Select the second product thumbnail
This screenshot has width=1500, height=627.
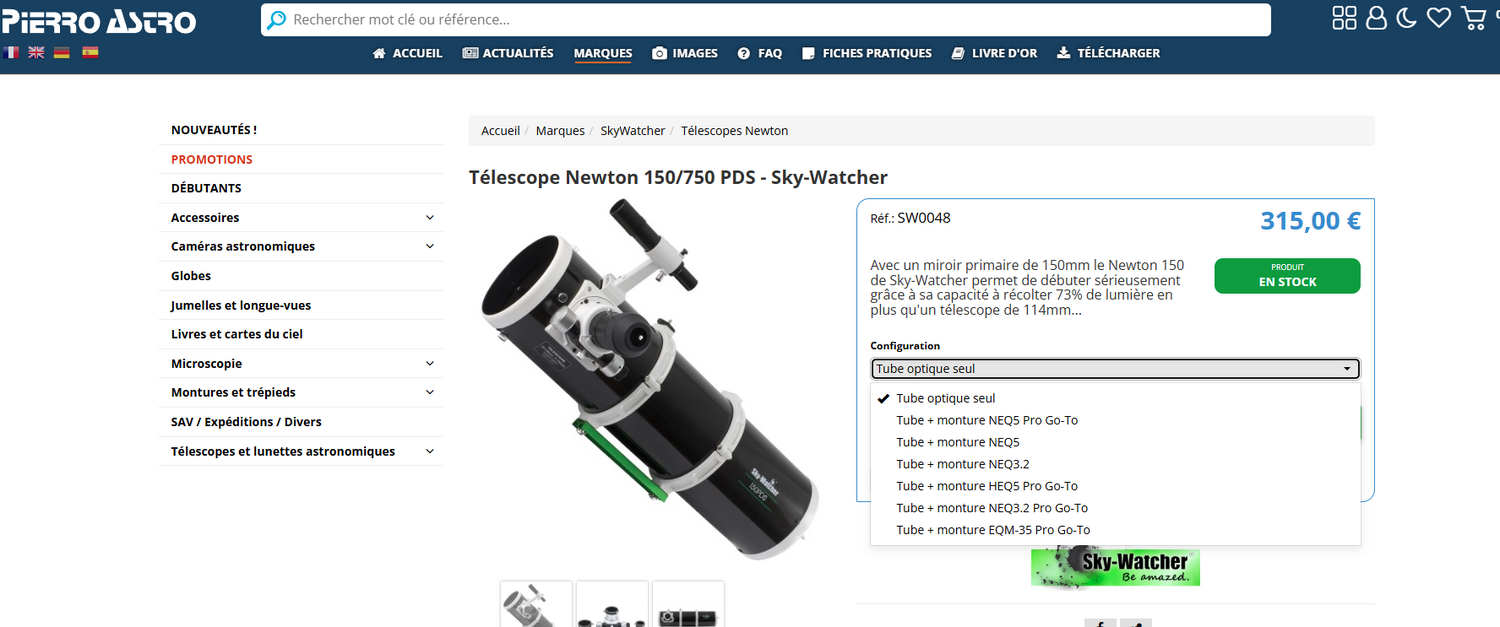pyautogui.click(x=612, y=604)
